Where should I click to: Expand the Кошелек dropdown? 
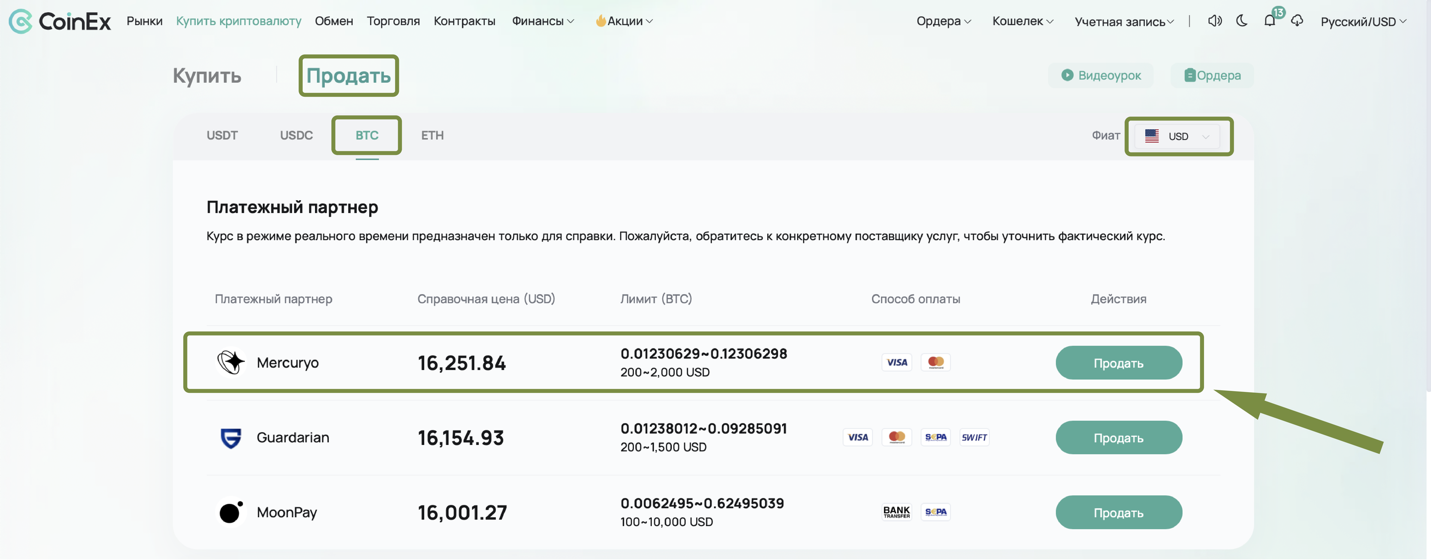pos(1023,21)
